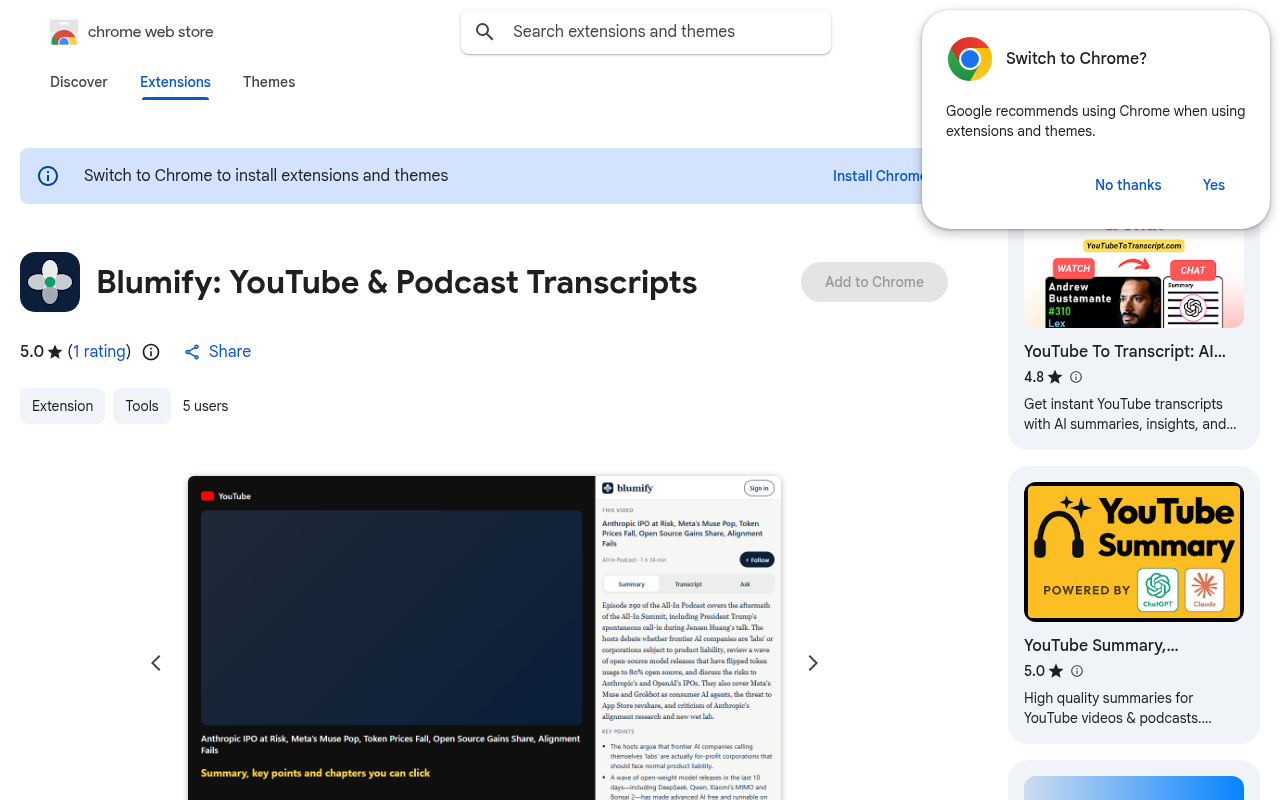This screenshot has height=800, width=1280.
Task: Click the info icon beside YouTube Summary 5.0 rating
Action: pyautogui.click(x=1076, y=671)
